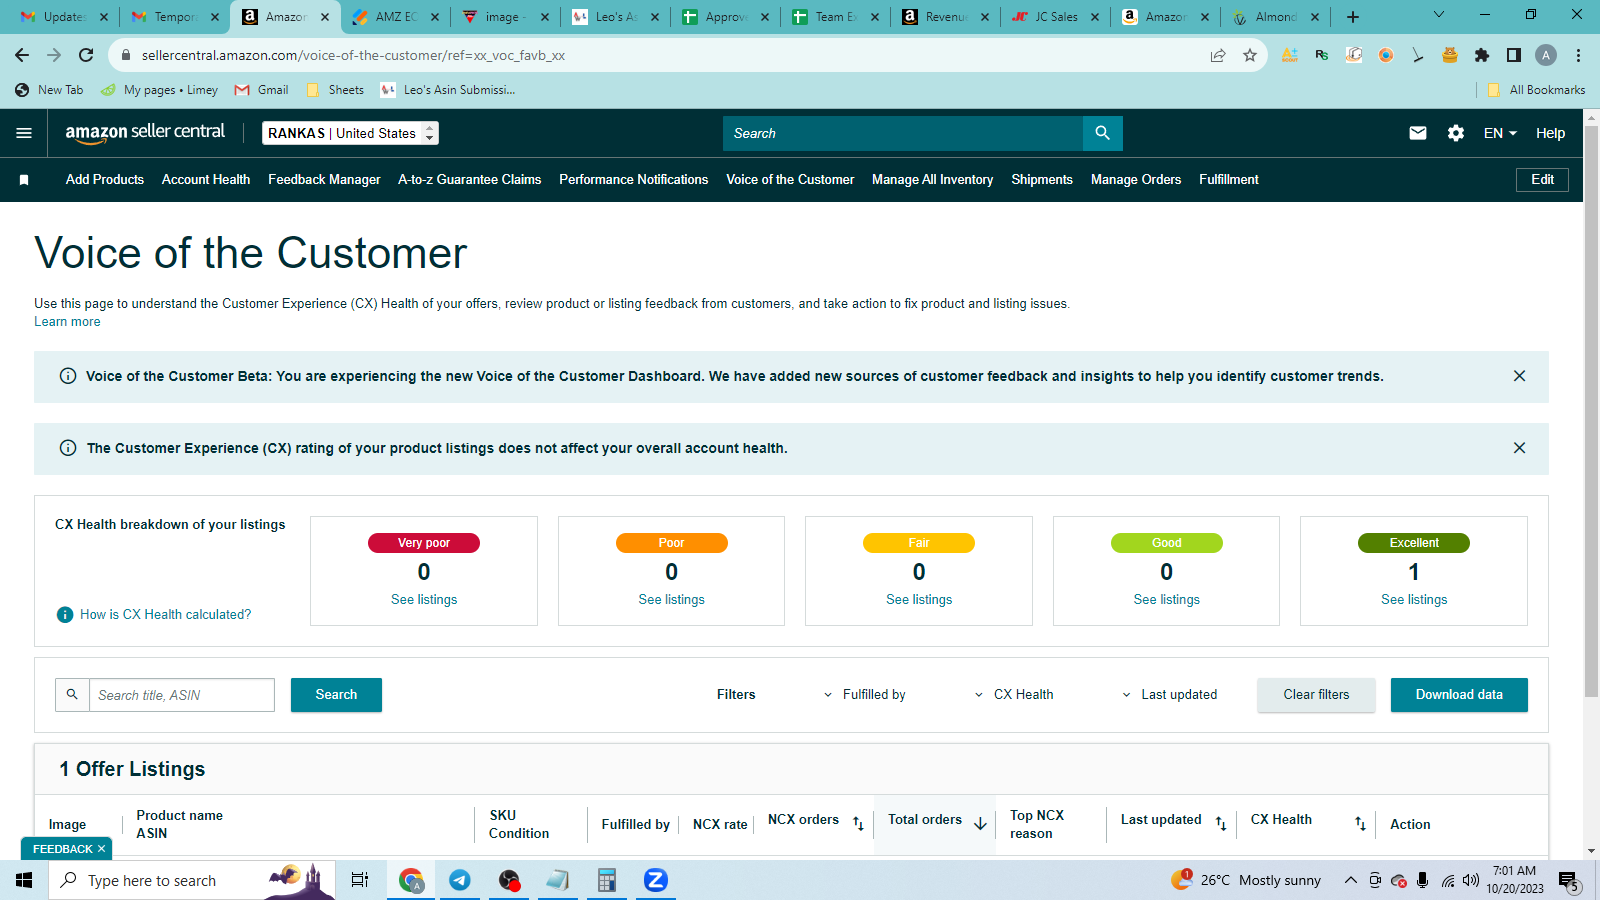This screenshot has height=900, width=1600.
Task: Switch to the JC Sales browser tab
Action: (x=1055, y=17)
